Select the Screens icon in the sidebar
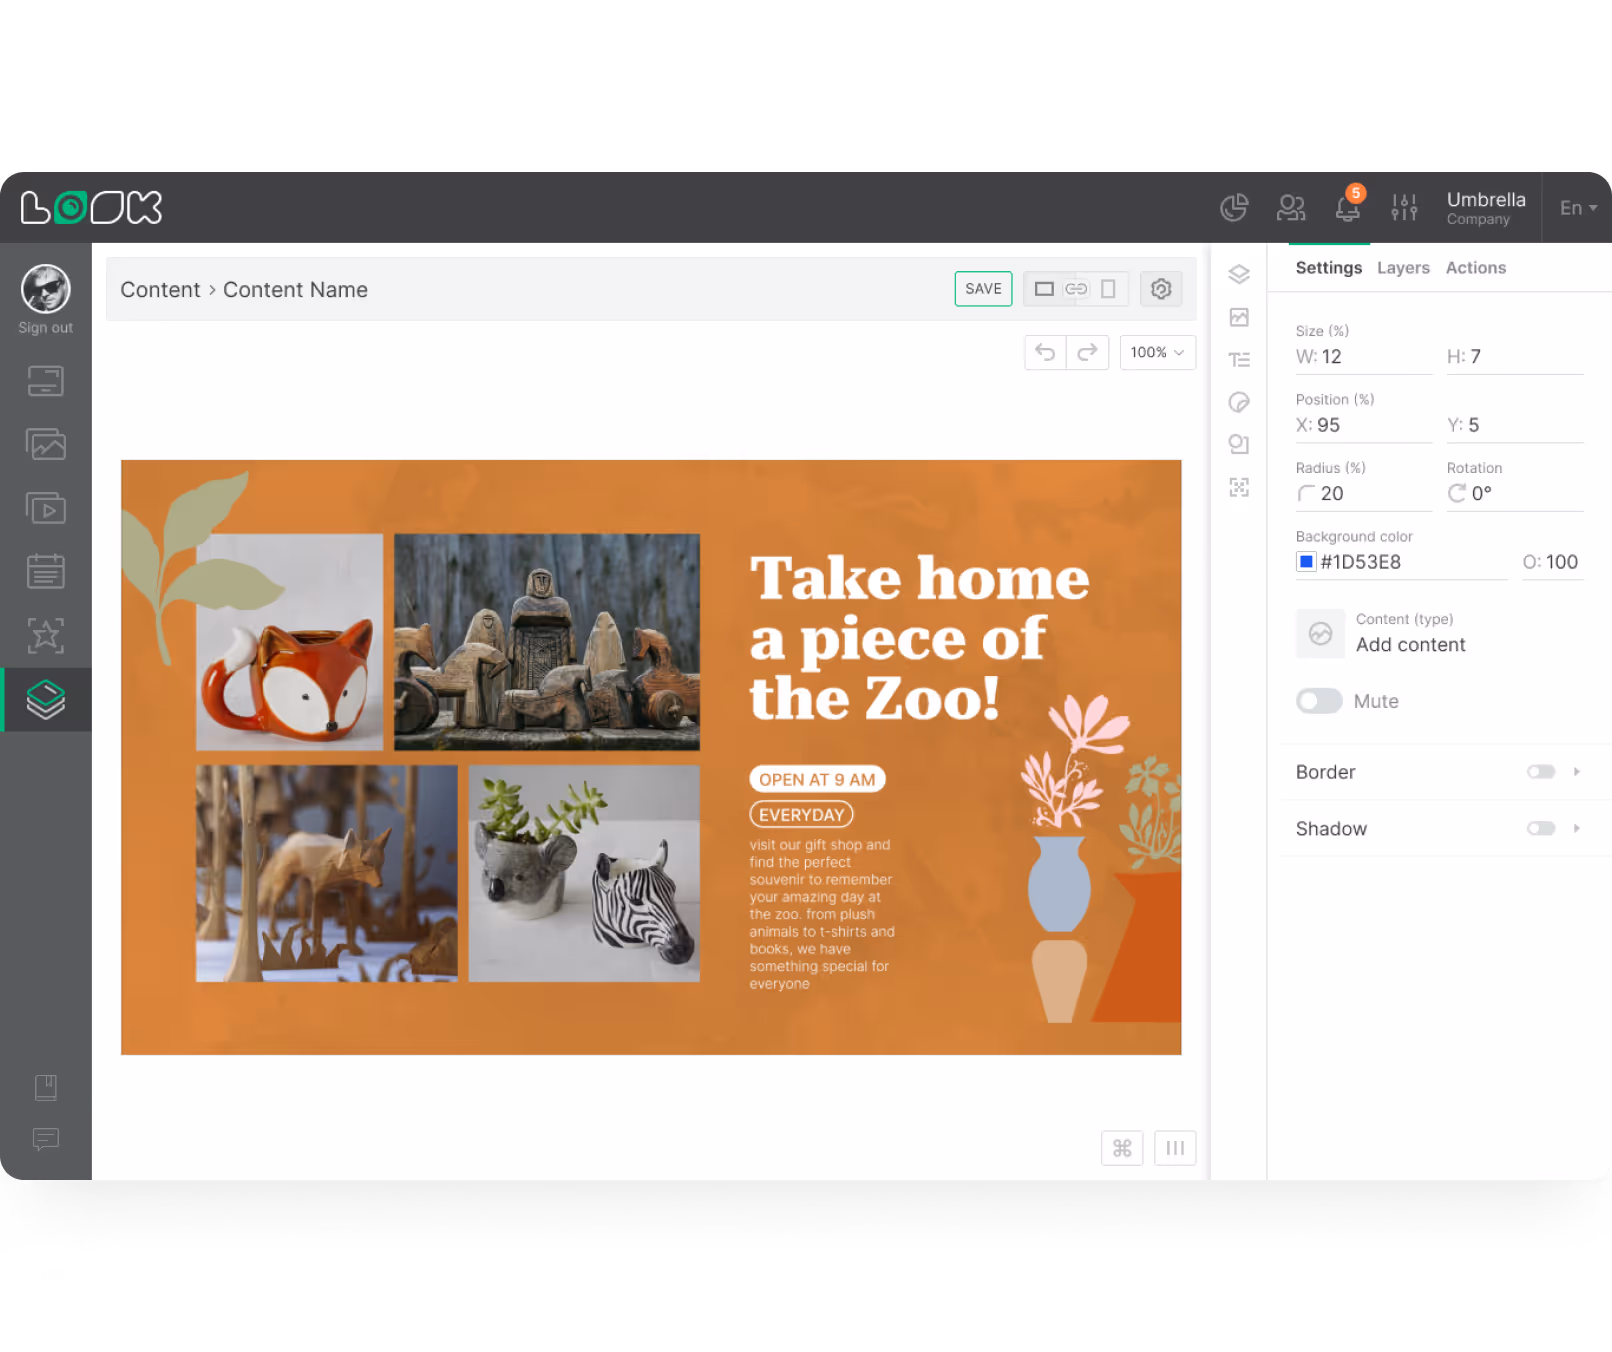 45,380
